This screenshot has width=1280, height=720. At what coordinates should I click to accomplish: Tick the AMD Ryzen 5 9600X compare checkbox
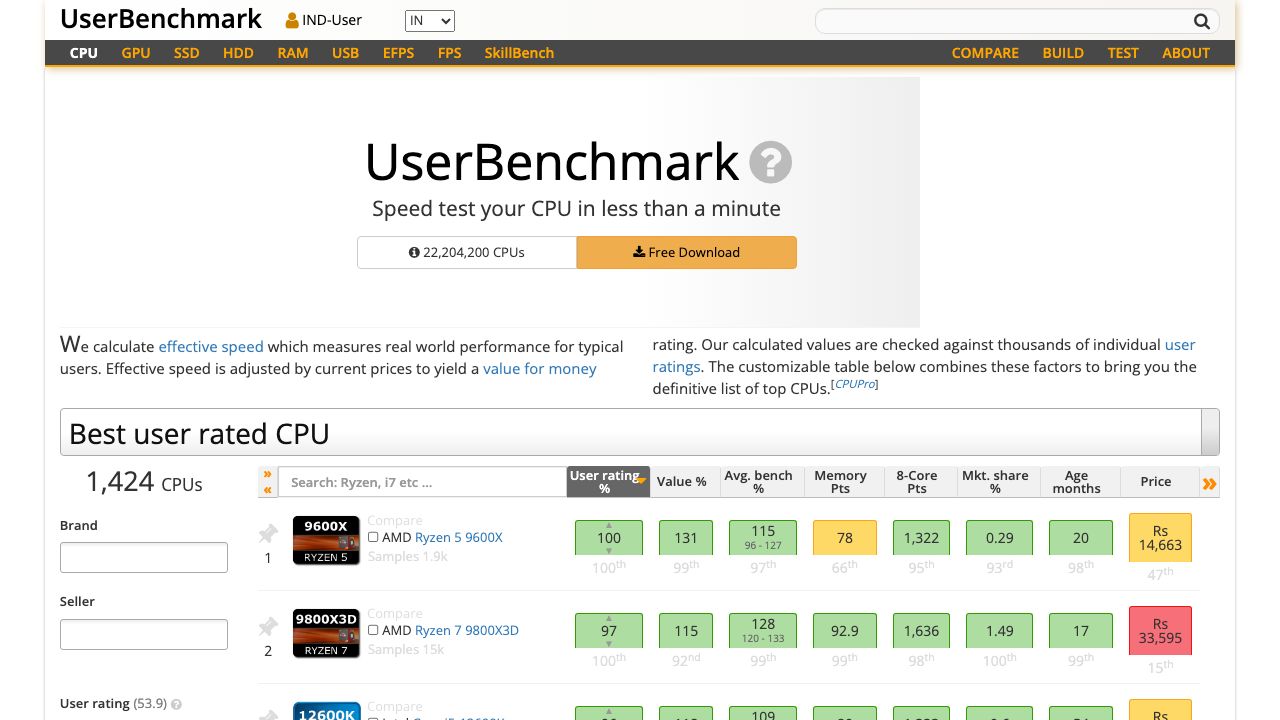(373, 537)
